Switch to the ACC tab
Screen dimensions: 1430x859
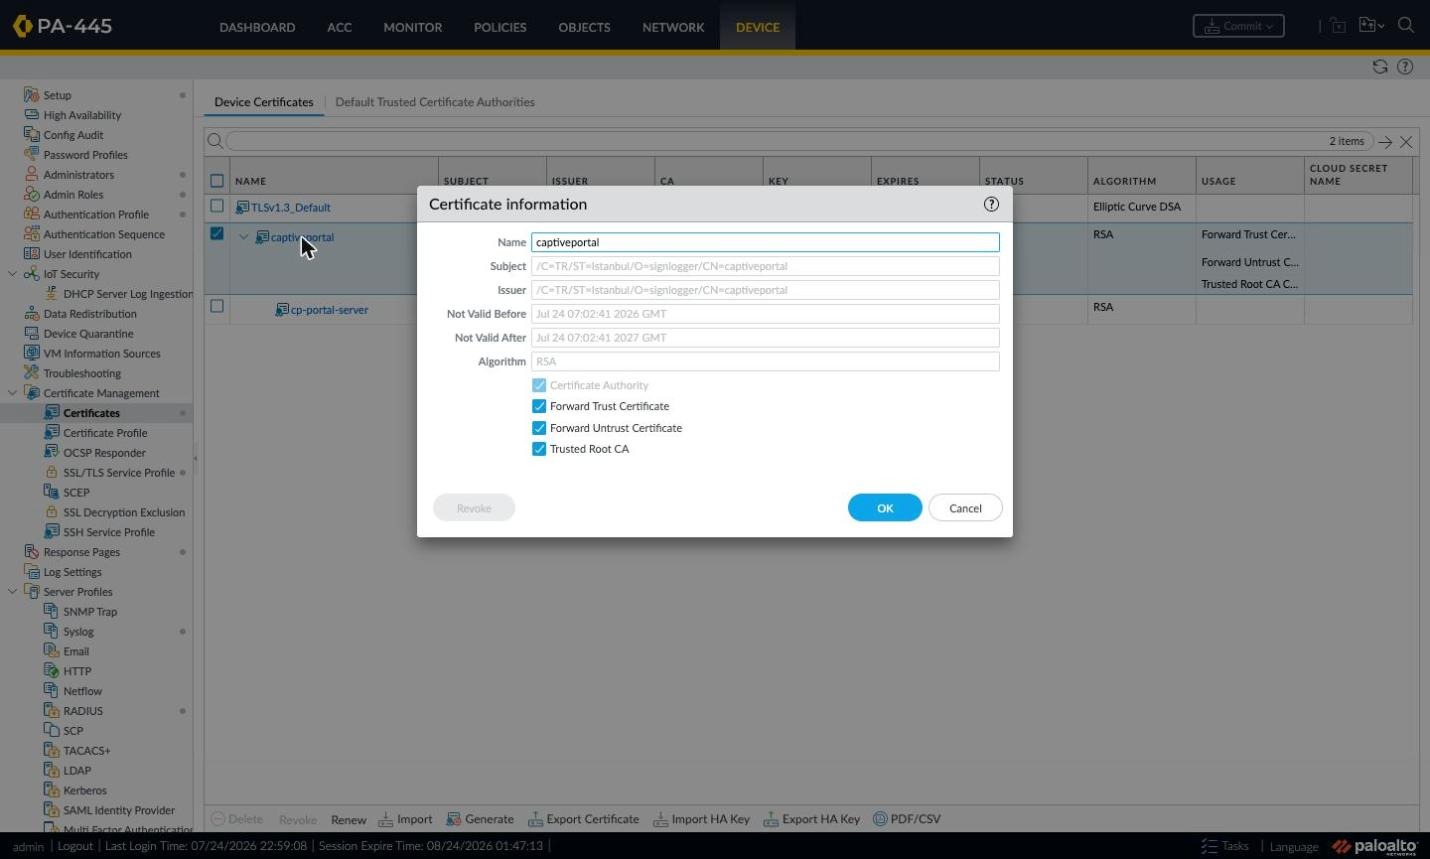[x=339, y=27]
